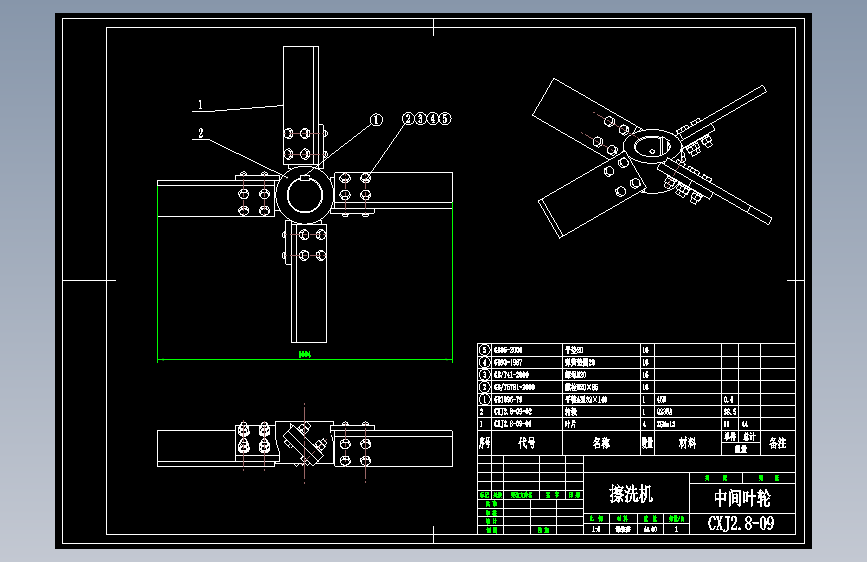Image resolution: width=867 pixels, height=562 pixels.
Task: Click the title text 擦洗机
Action: 631,493
